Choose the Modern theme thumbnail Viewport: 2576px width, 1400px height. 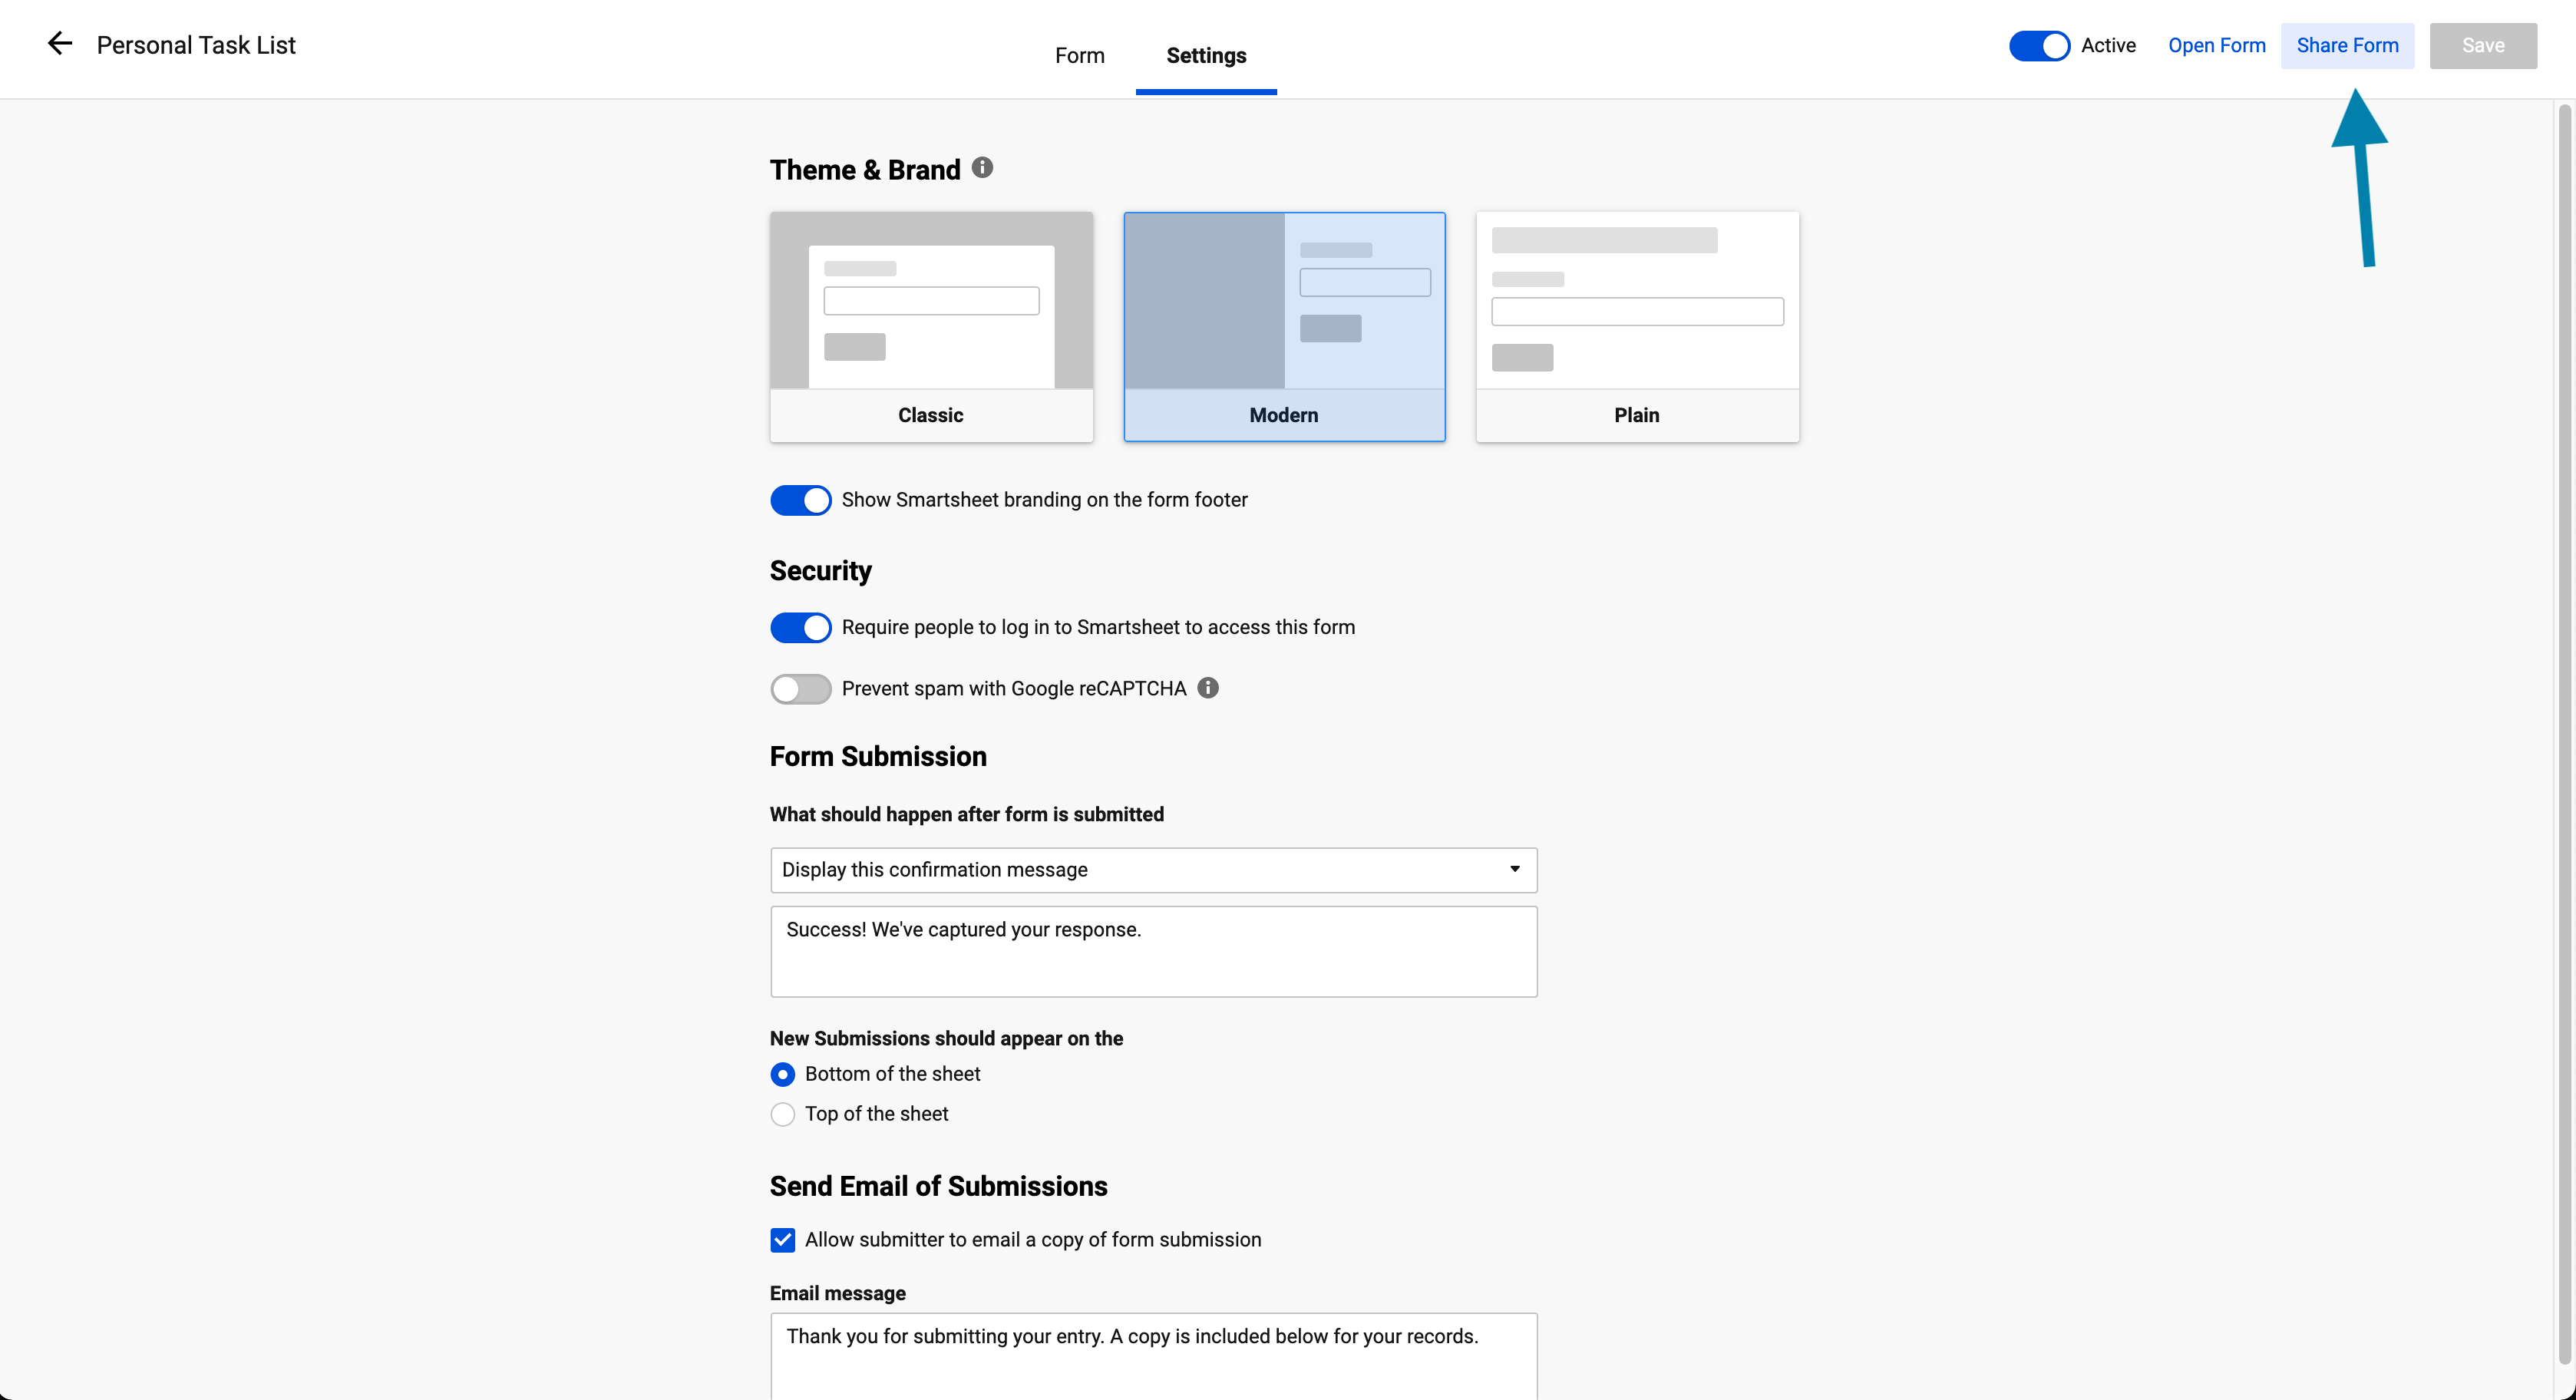pos(1284,326)
